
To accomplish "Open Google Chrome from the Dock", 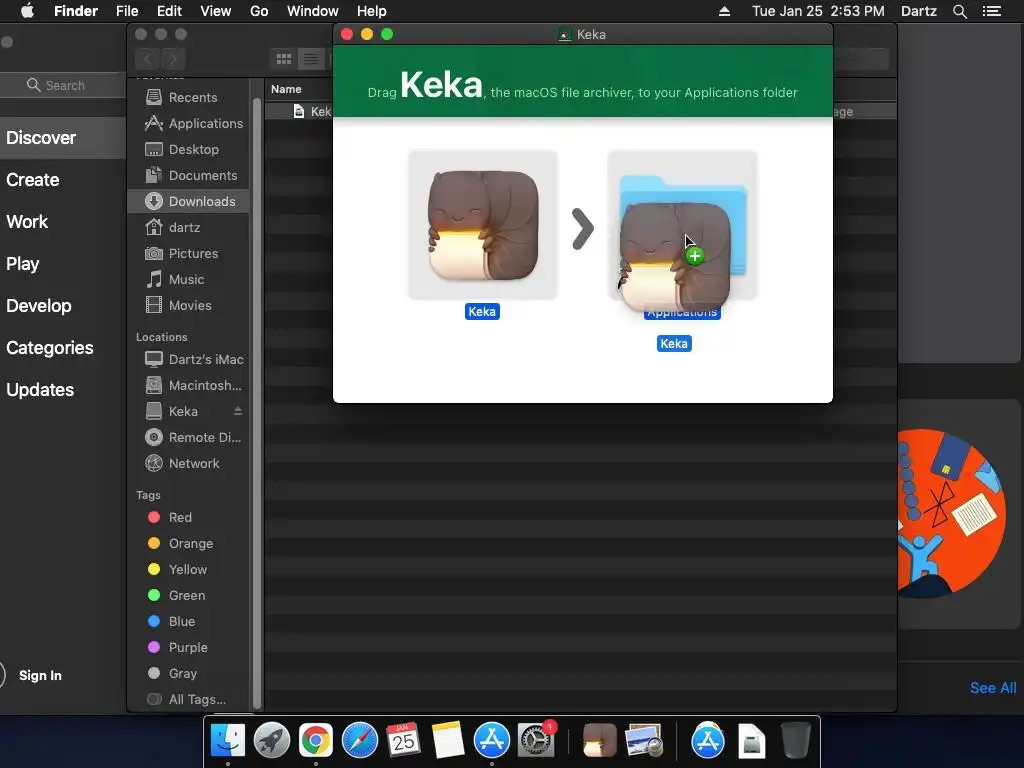I will pos(315,741).
